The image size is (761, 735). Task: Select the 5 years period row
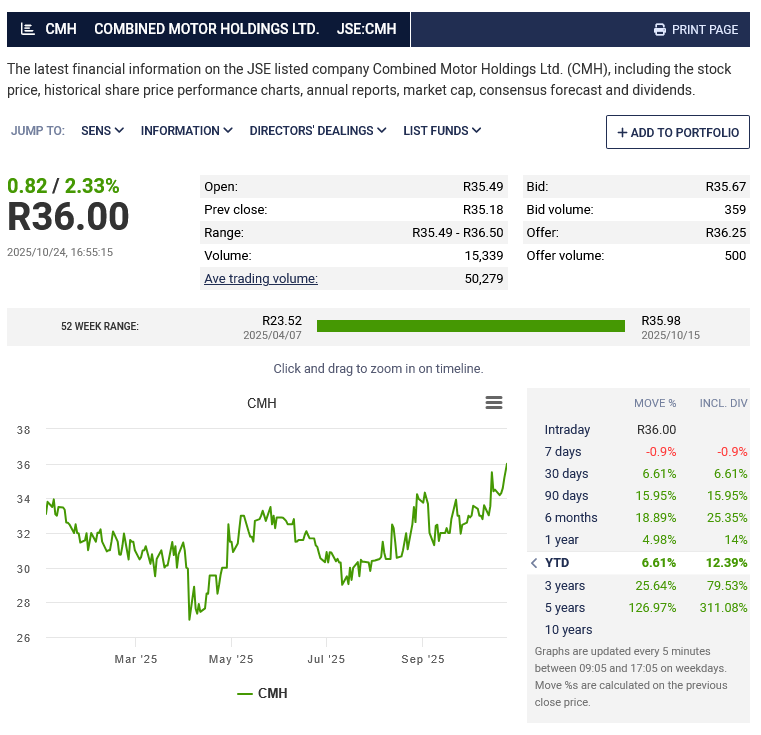click(638, 607)
